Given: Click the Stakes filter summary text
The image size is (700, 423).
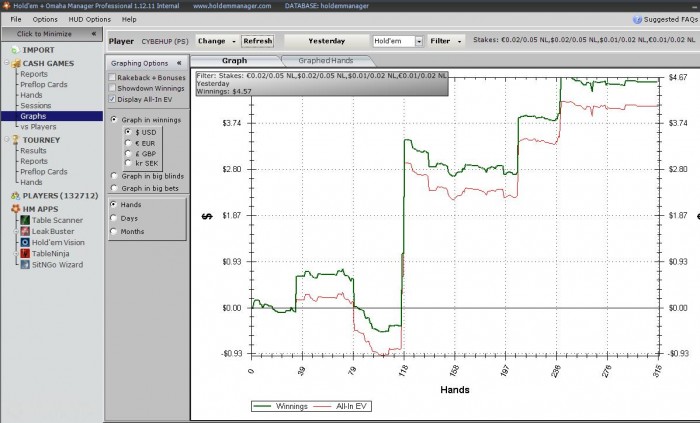Looking at the screenshot, I should coord(584,40).
